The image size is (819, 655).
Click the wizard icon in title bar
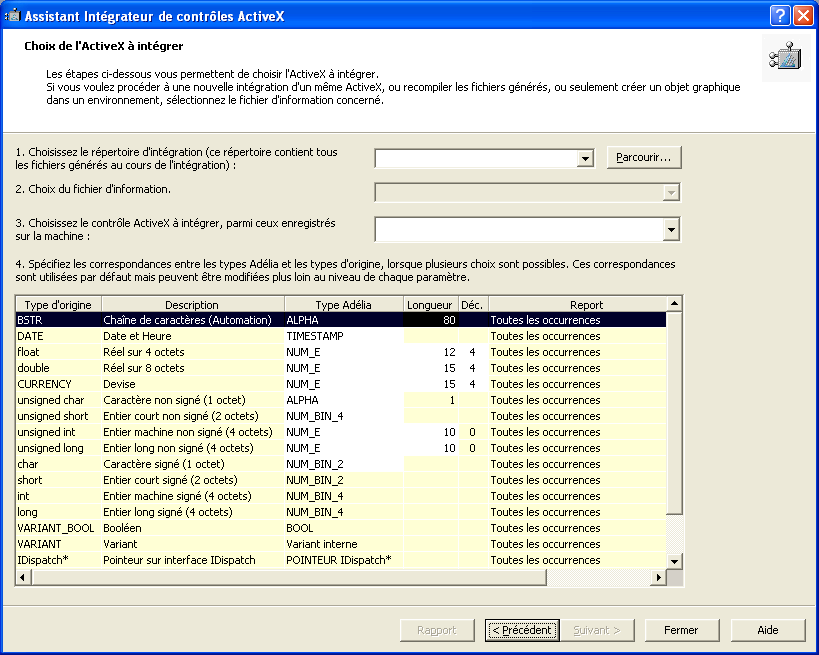[13, 15]
